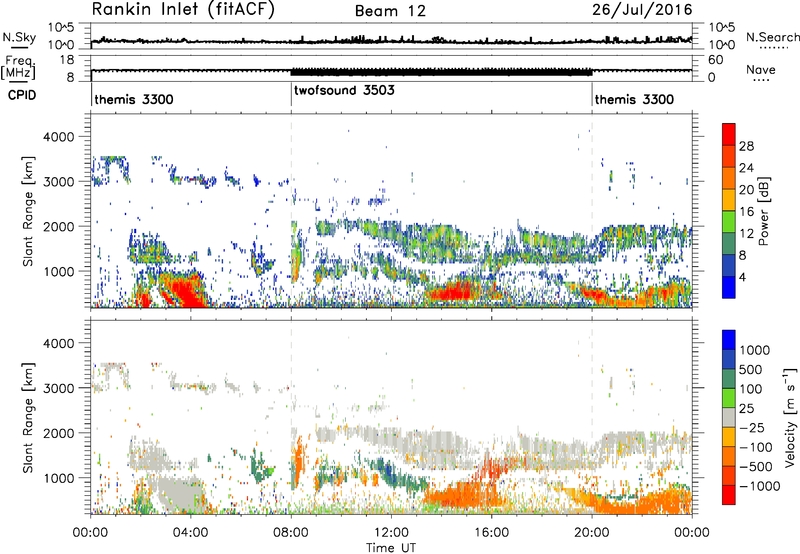Select the 'twofsound 3503' CPID label
This screenshot has width=800, height=554.
344,91
